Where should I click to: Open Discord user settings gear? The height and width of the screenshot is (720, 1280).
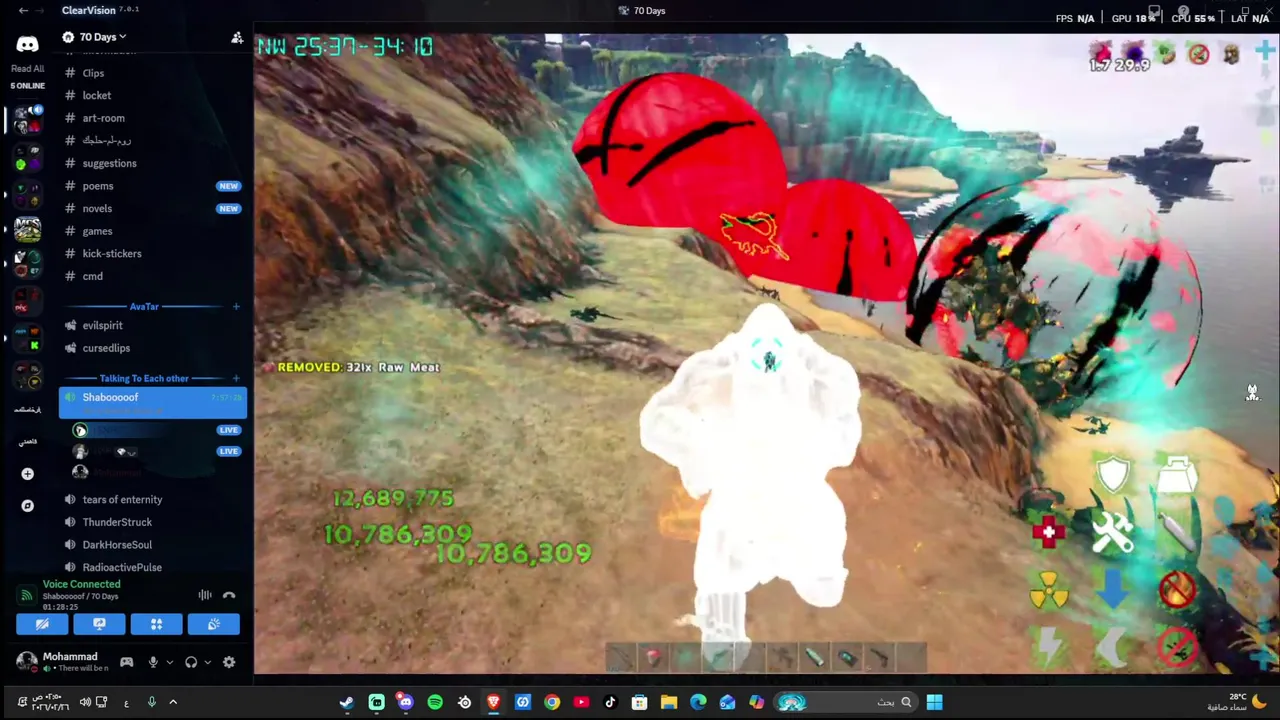coord(229,662)
